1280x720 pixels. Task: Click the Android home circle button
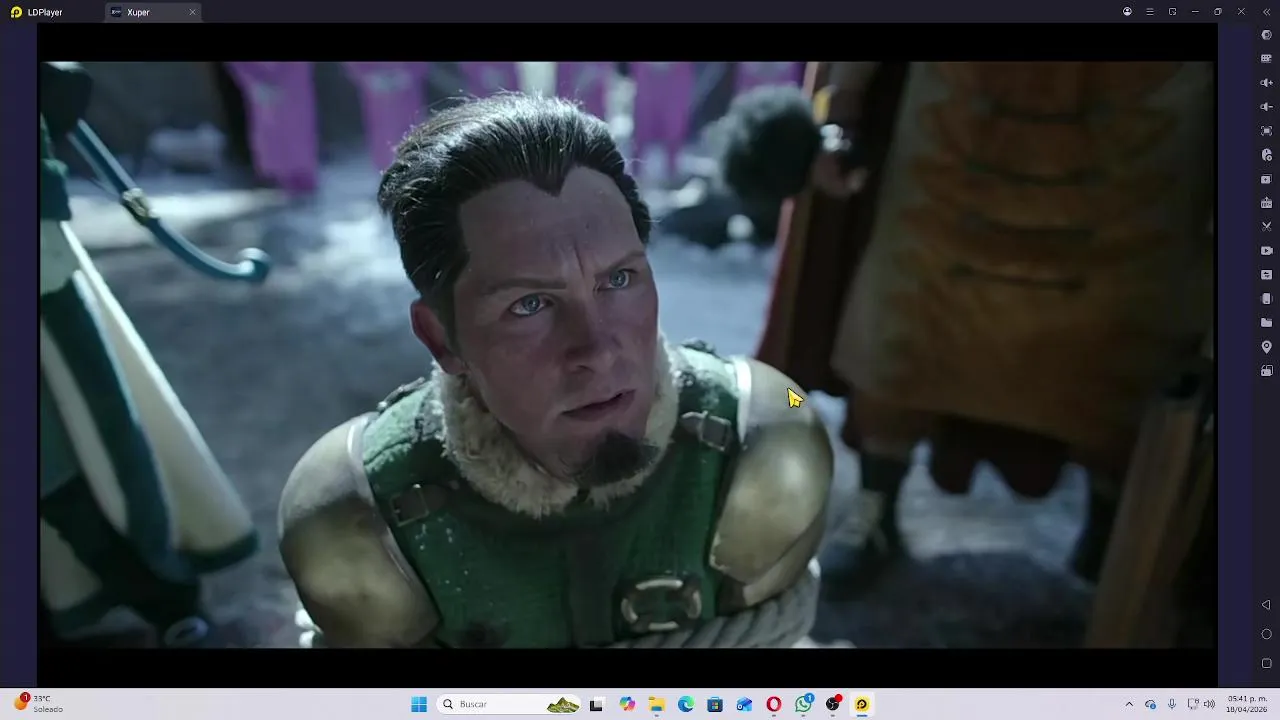coord(1266,634)
